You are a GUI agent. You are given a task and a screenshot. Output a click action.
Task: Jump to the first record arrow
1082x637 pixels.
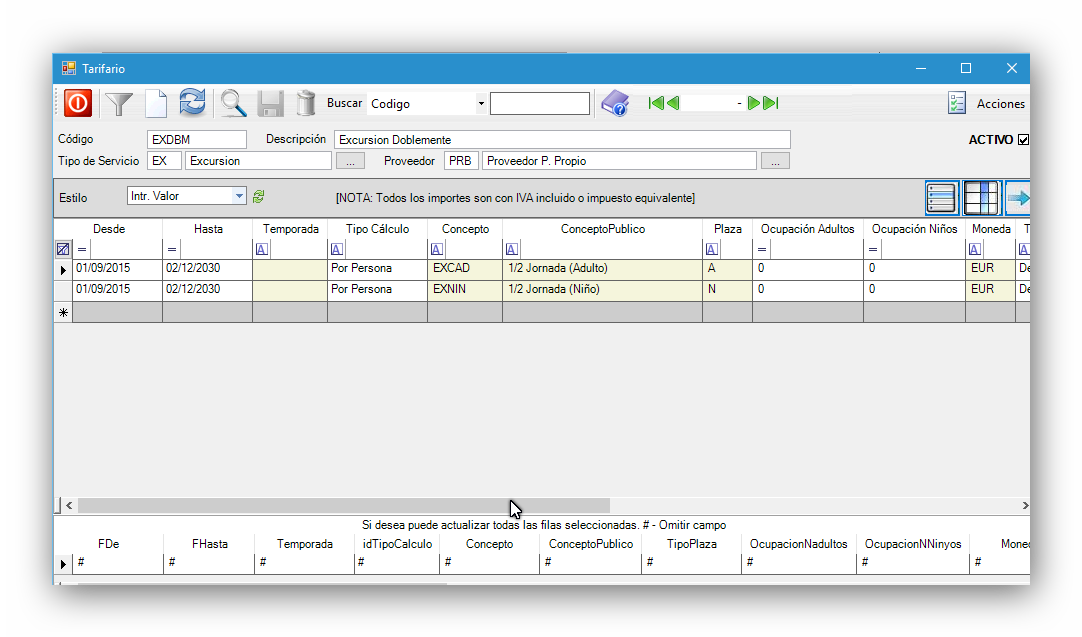(x=656, y=103)
